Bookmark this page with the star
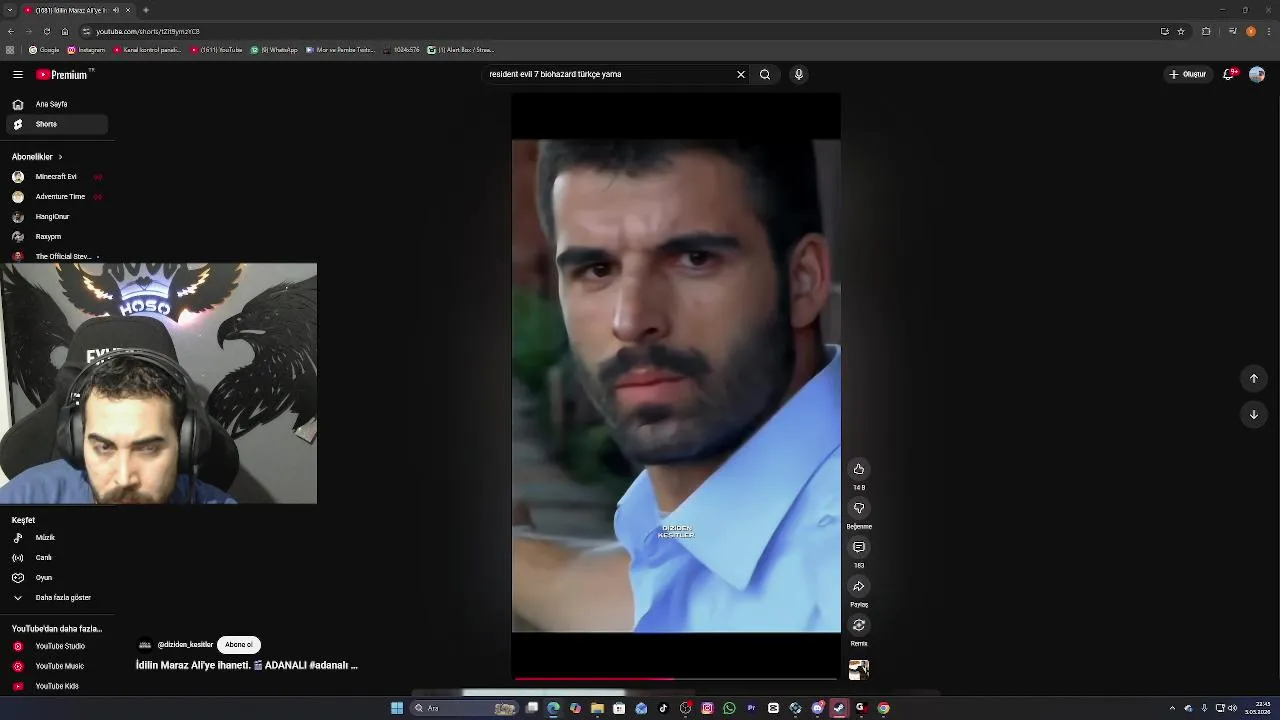This screenshot has width=1280, height=720. pyautogui.click(x=1181, y=31)
